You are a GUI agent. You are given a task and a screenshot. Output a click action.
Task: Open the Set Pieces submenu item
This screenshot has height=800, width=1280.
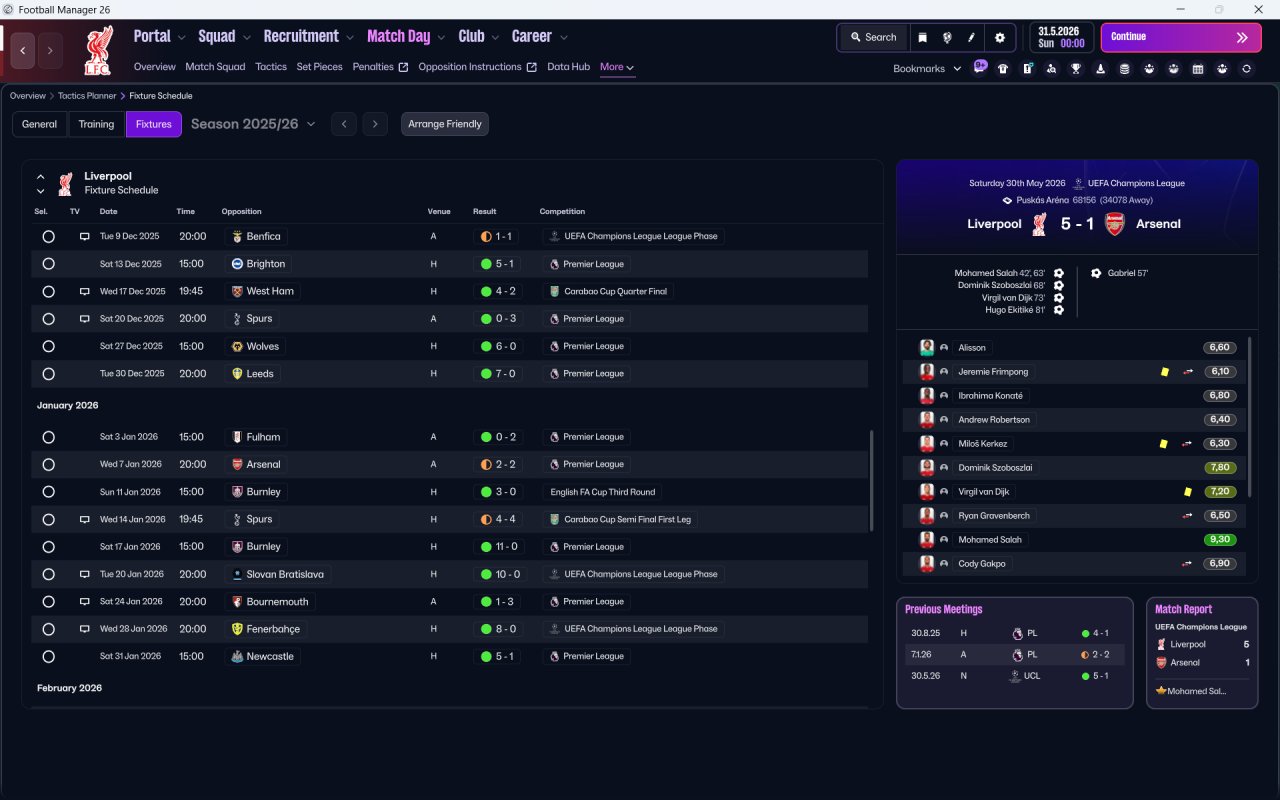pyautogui.click(x=320, y=67)
